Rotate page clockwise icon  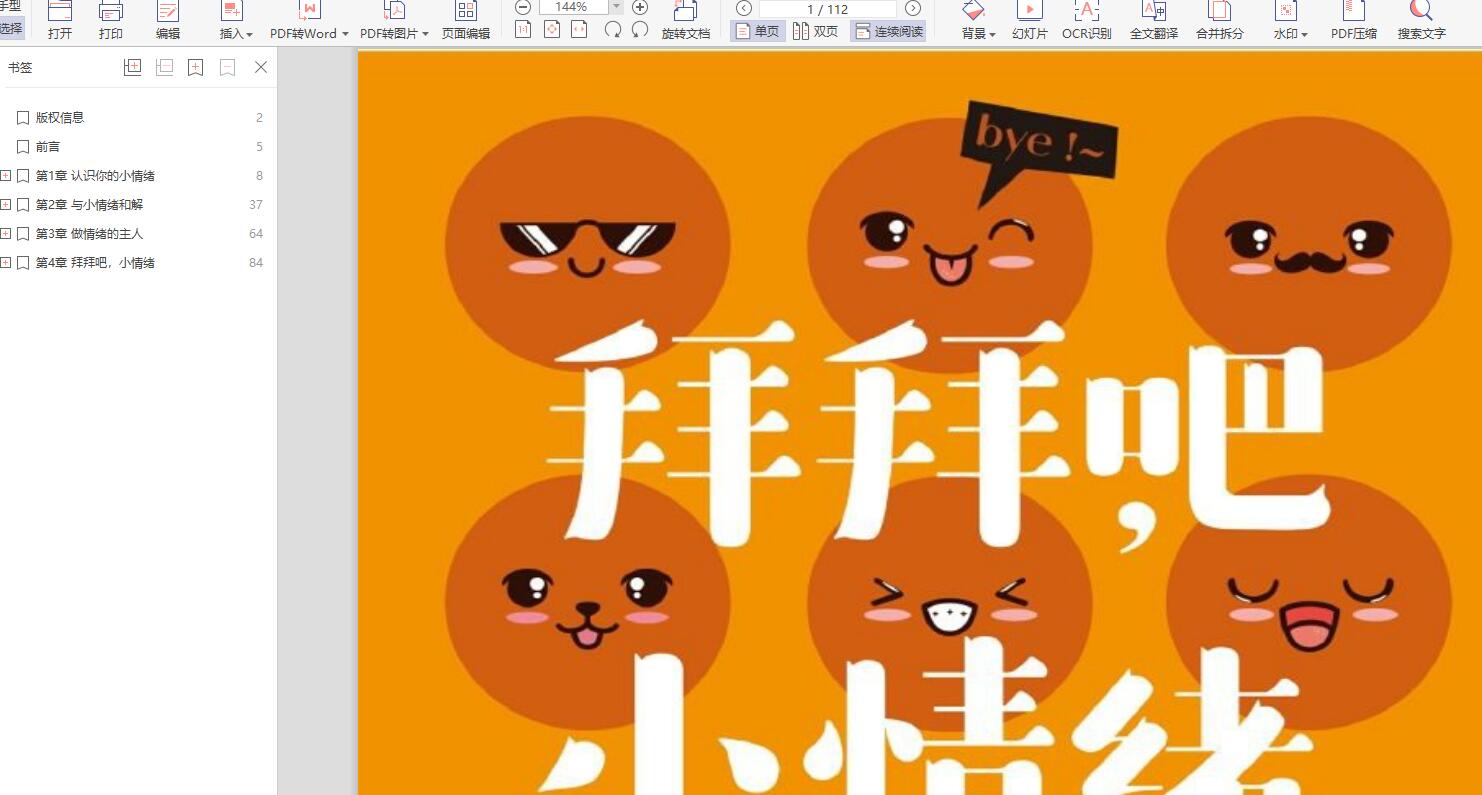coord(613,30)
